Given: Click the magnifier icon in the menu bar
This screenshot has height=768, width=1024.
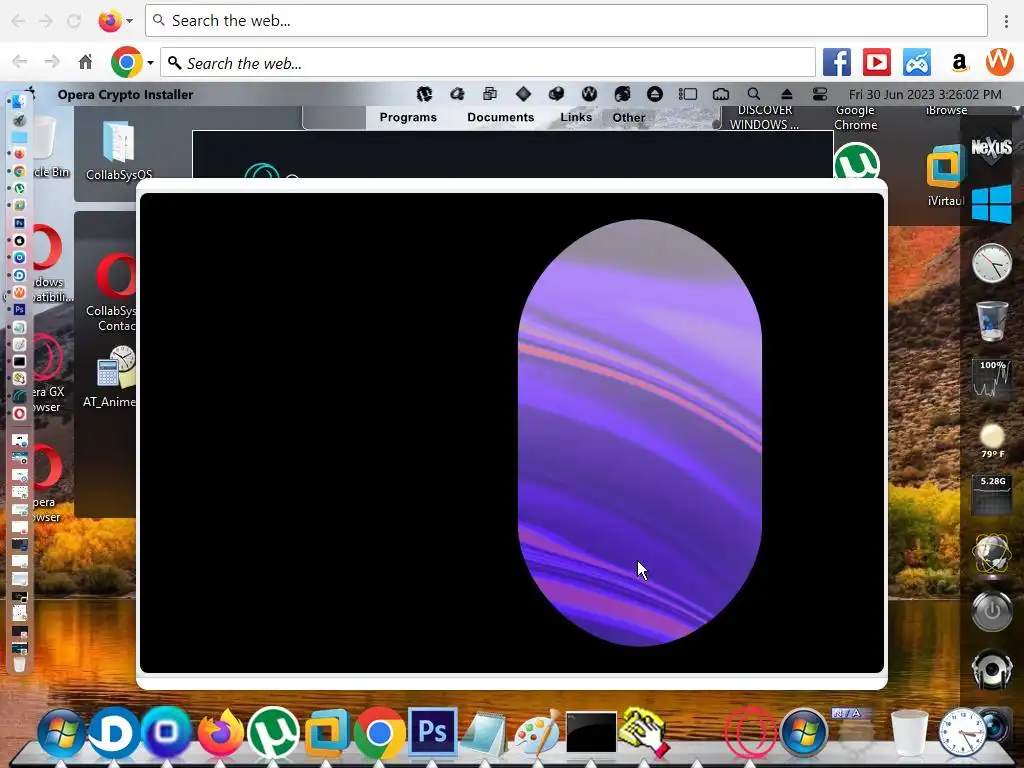Looking at the screenshot, I should click(x=754, y=94).
